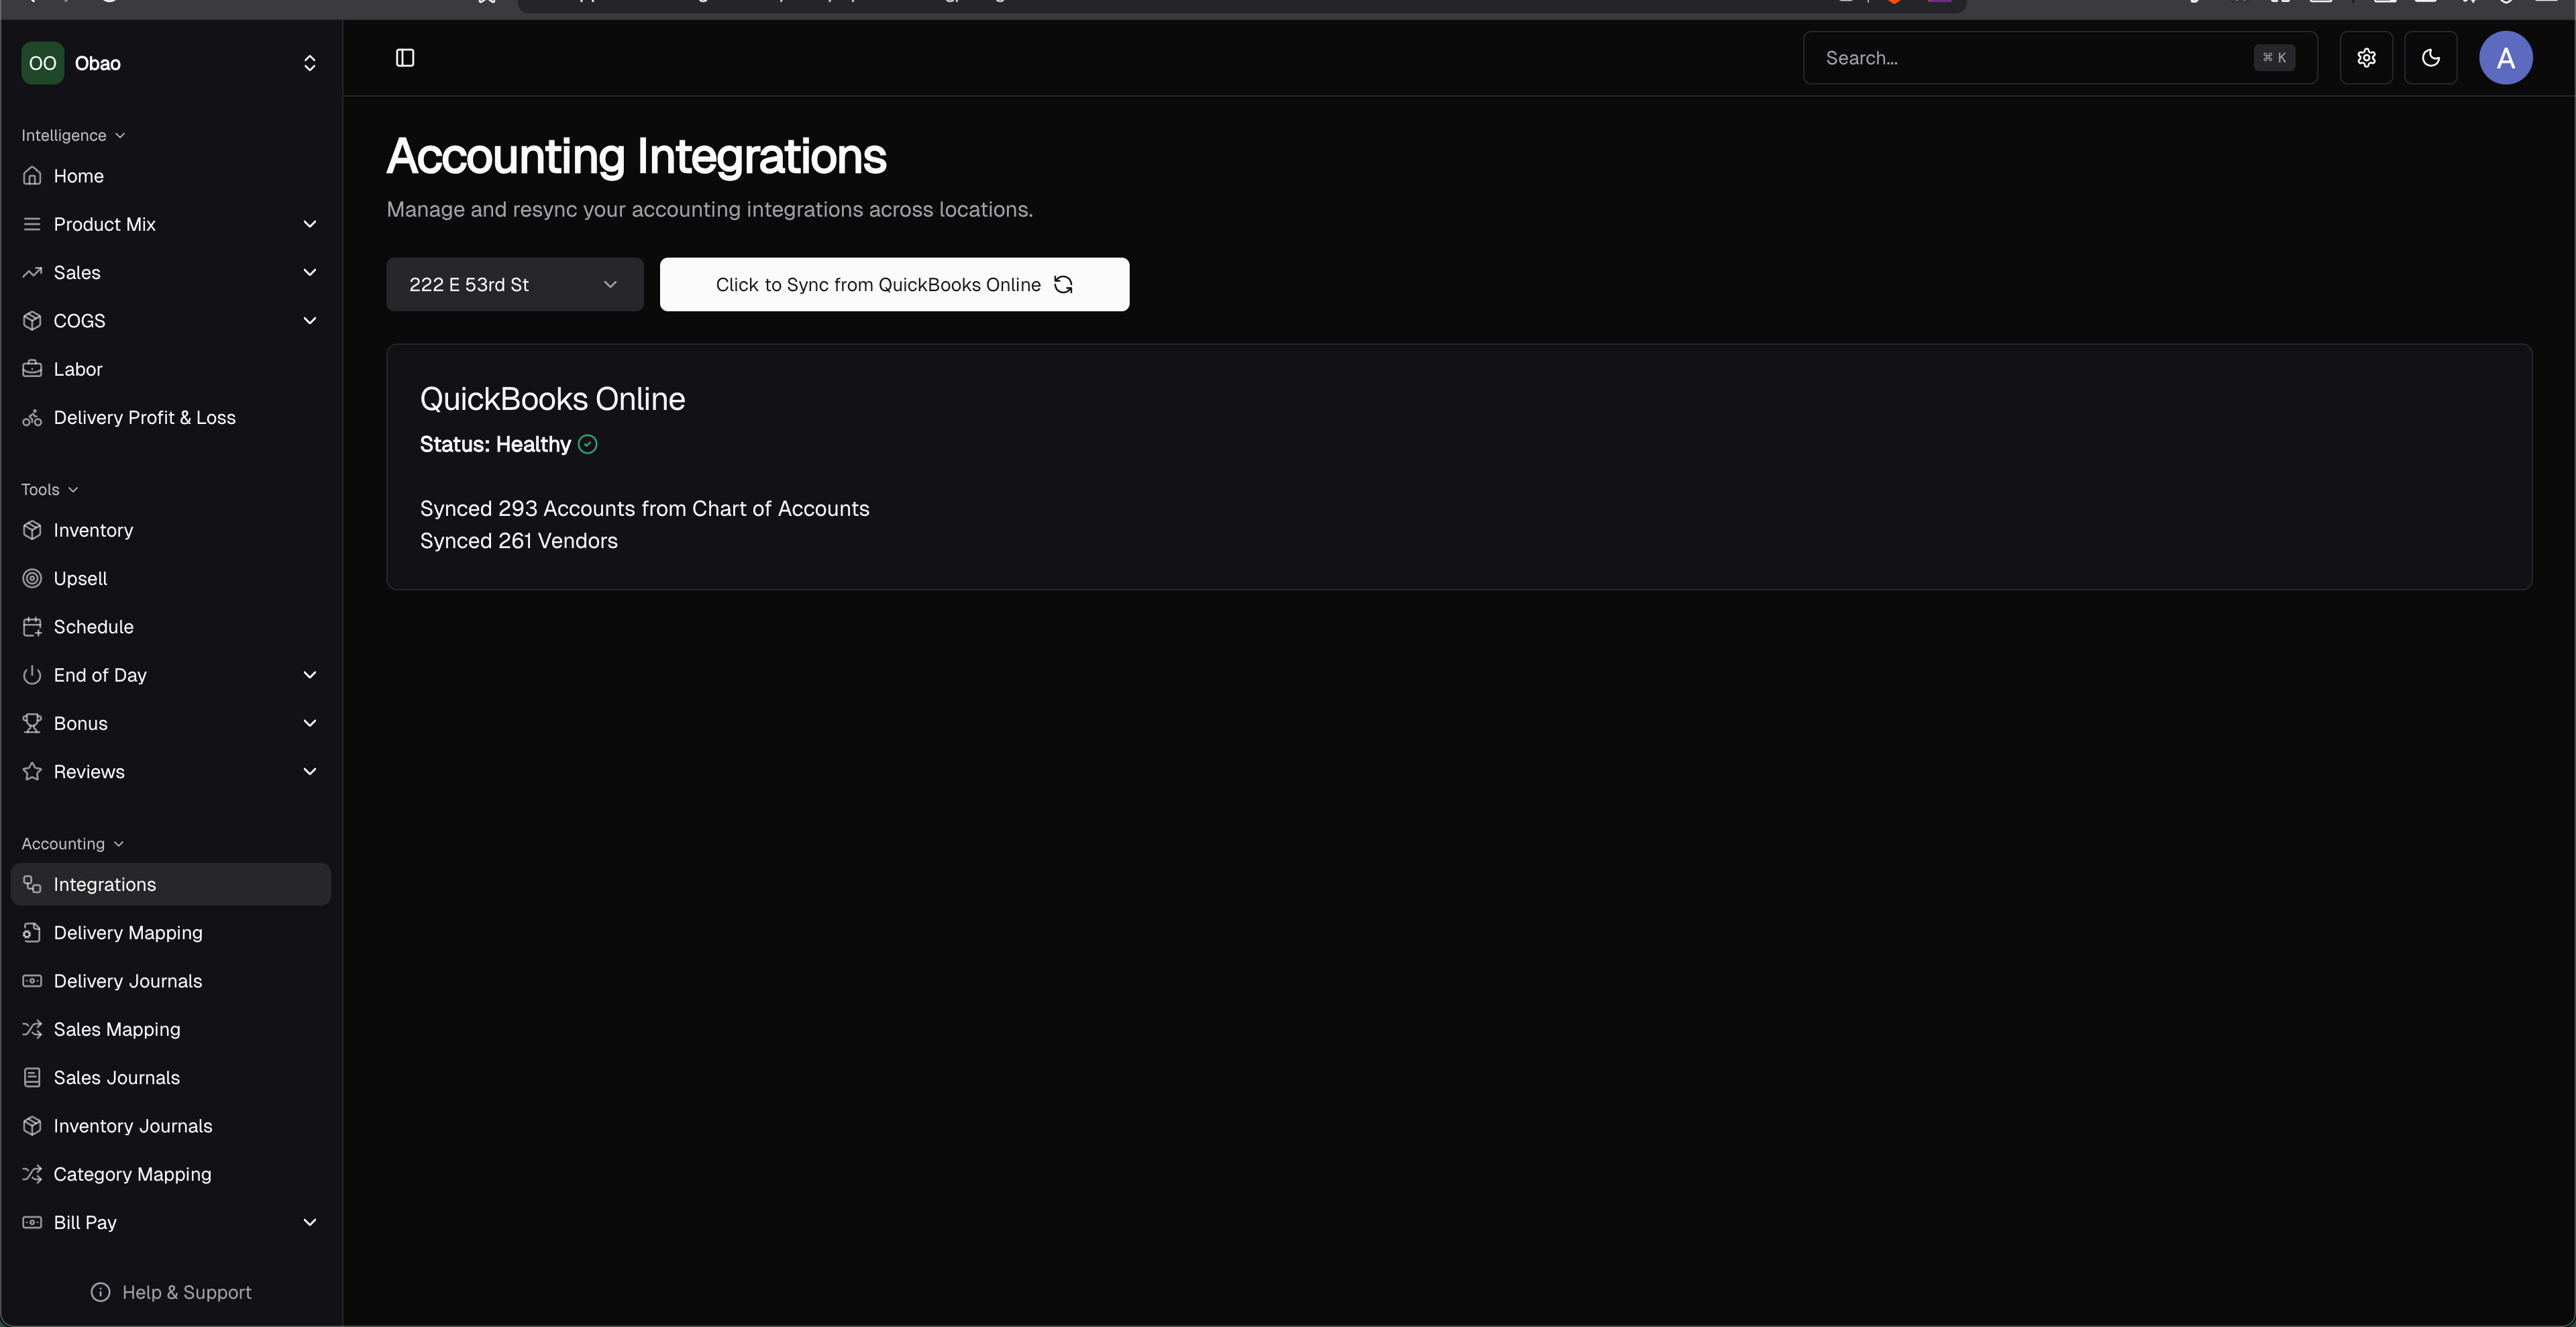Open the Upsell tool

(x=171, y=578)
